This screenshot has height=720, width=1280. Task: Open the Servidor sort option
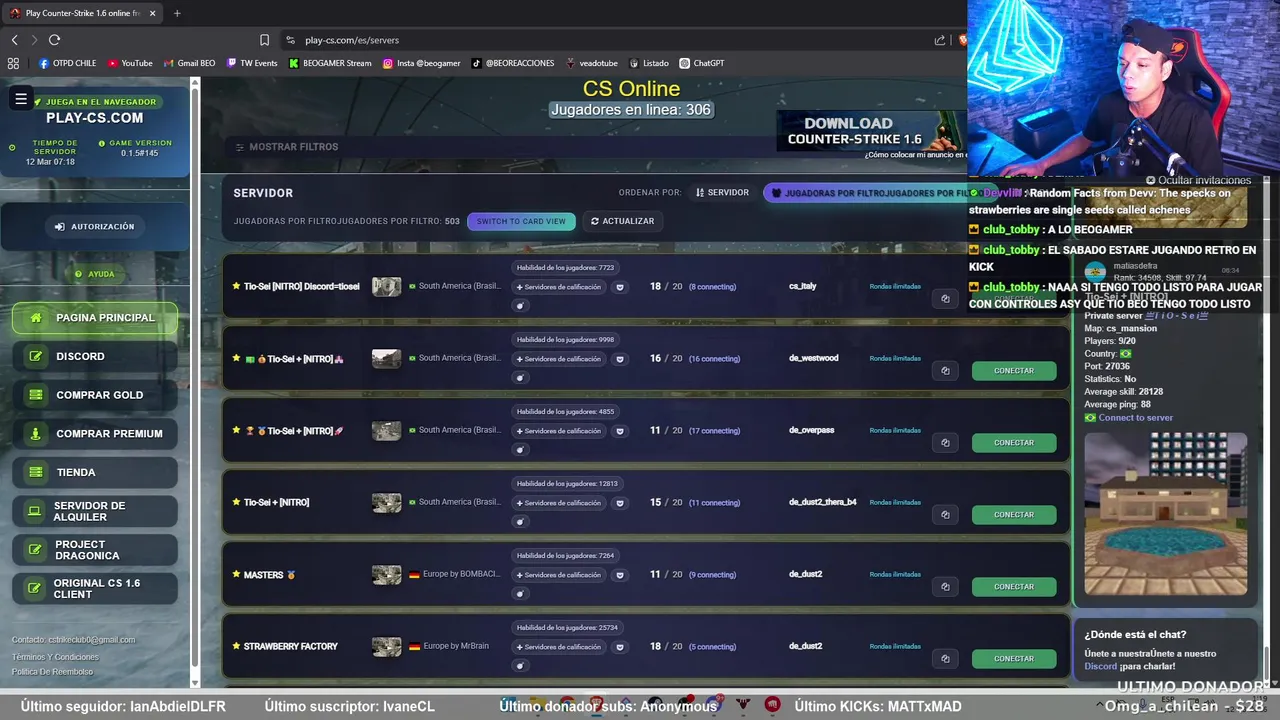point(722,192)
